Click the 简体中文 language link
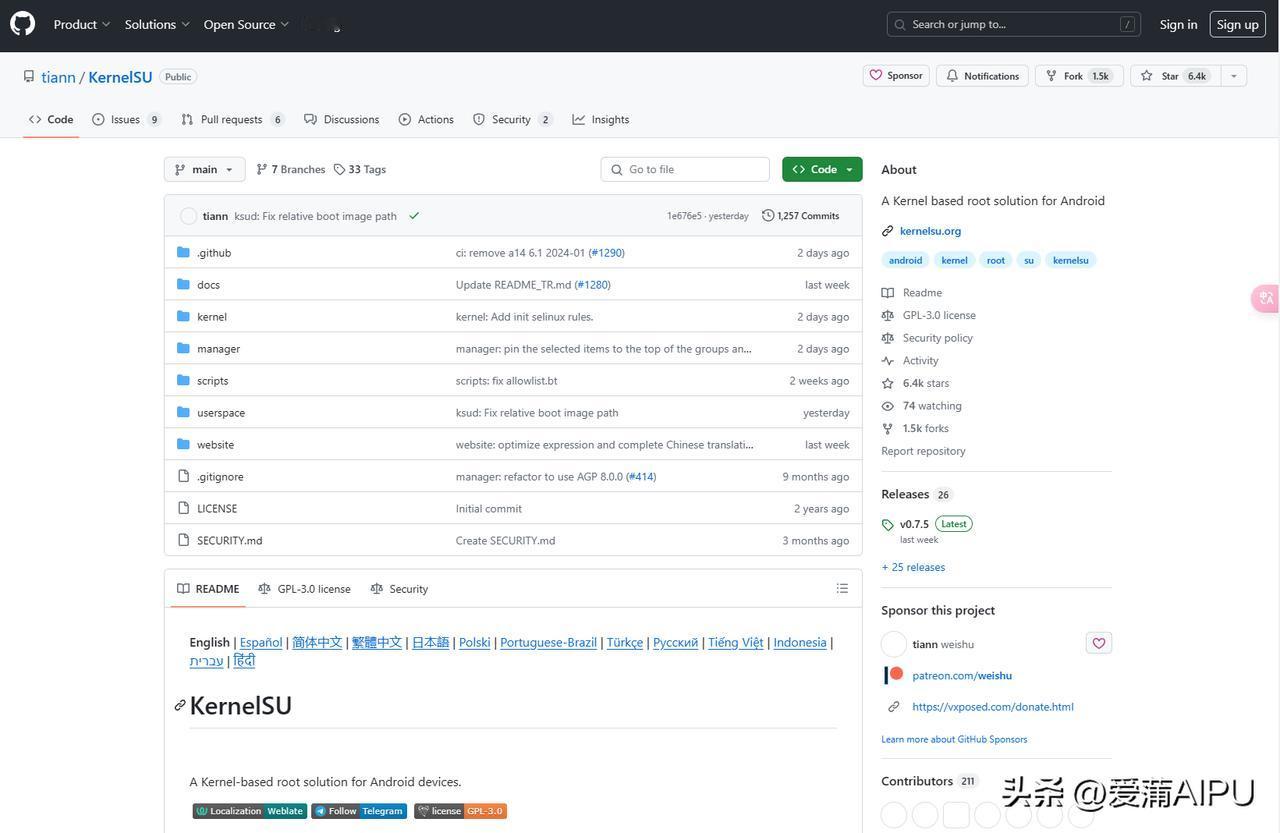Image resolution: width=1280 pixels, height=833 pixels. [317, 642]
